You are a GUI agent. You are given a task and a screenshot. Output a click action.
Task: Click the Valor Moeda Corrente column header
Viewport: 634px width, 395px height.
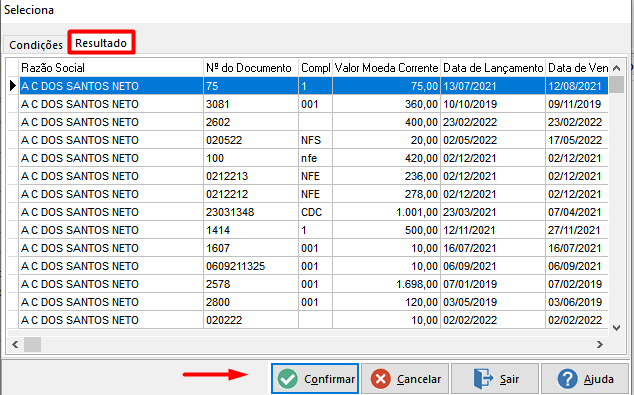pyautogui.click(x=386, y=68)
